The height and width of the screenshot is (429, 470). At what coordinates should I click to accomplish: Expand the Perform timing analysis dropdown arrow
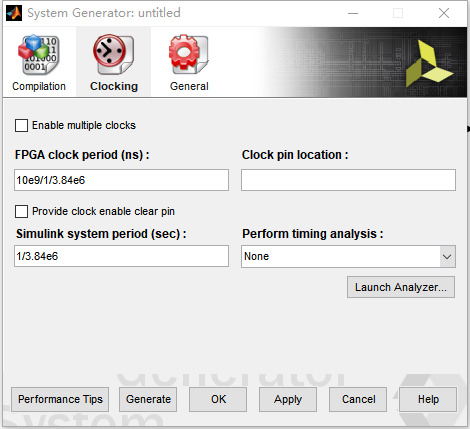point(447,256)
